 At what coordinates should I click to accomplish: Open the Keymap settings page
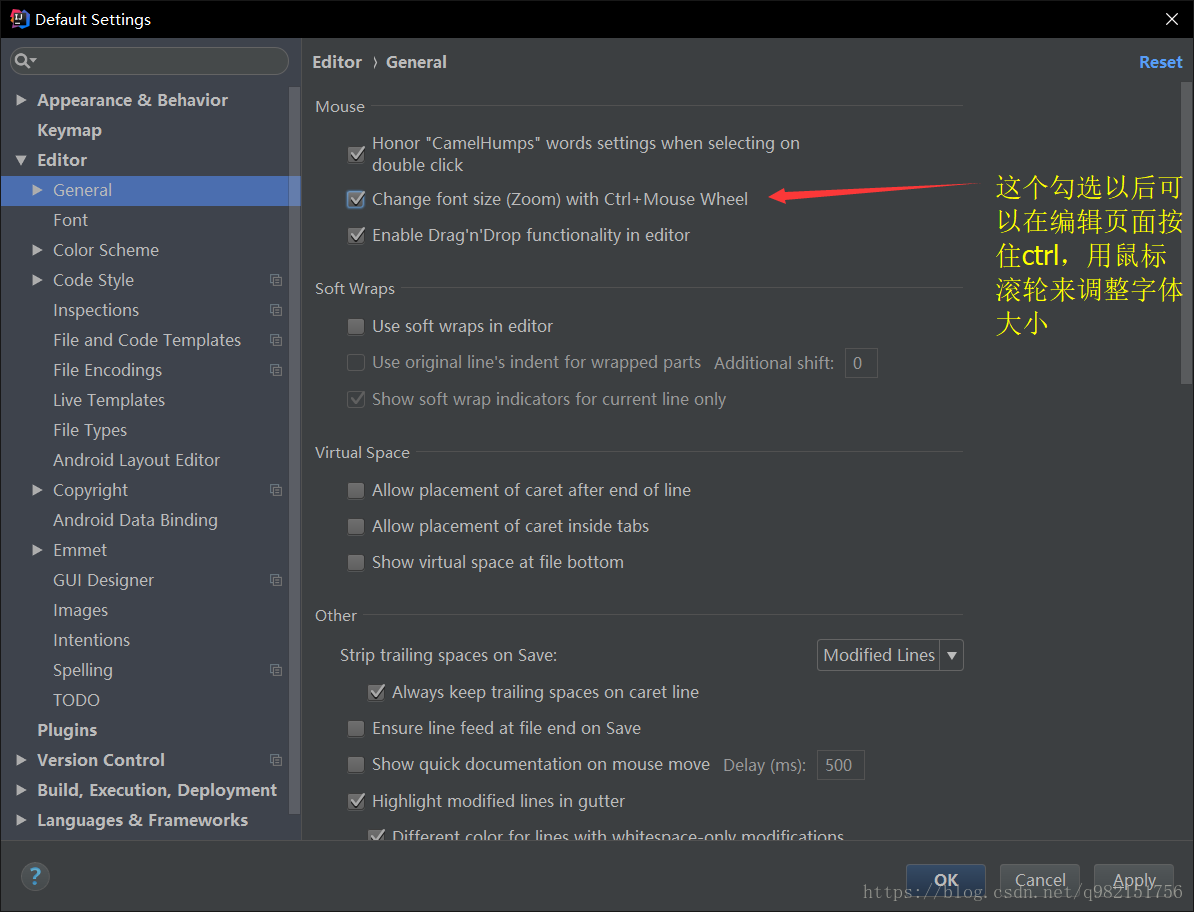69,130
